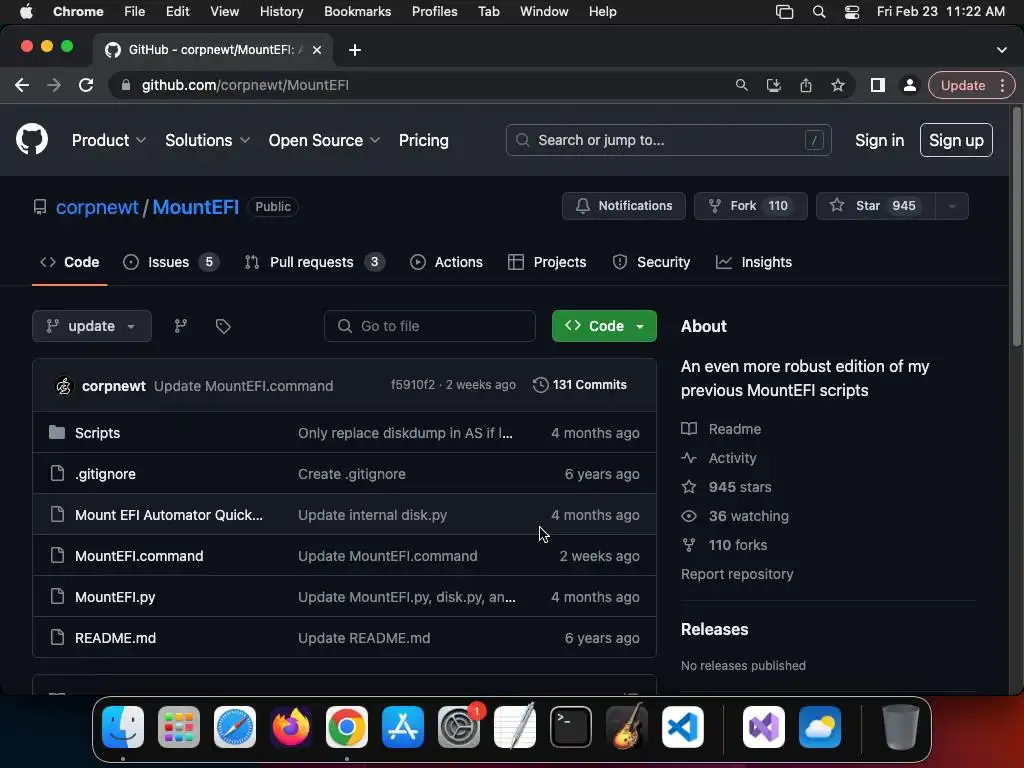
Task: Launch Firefox from the Dock
Action: pyautogui.click(x=291, y=726)
